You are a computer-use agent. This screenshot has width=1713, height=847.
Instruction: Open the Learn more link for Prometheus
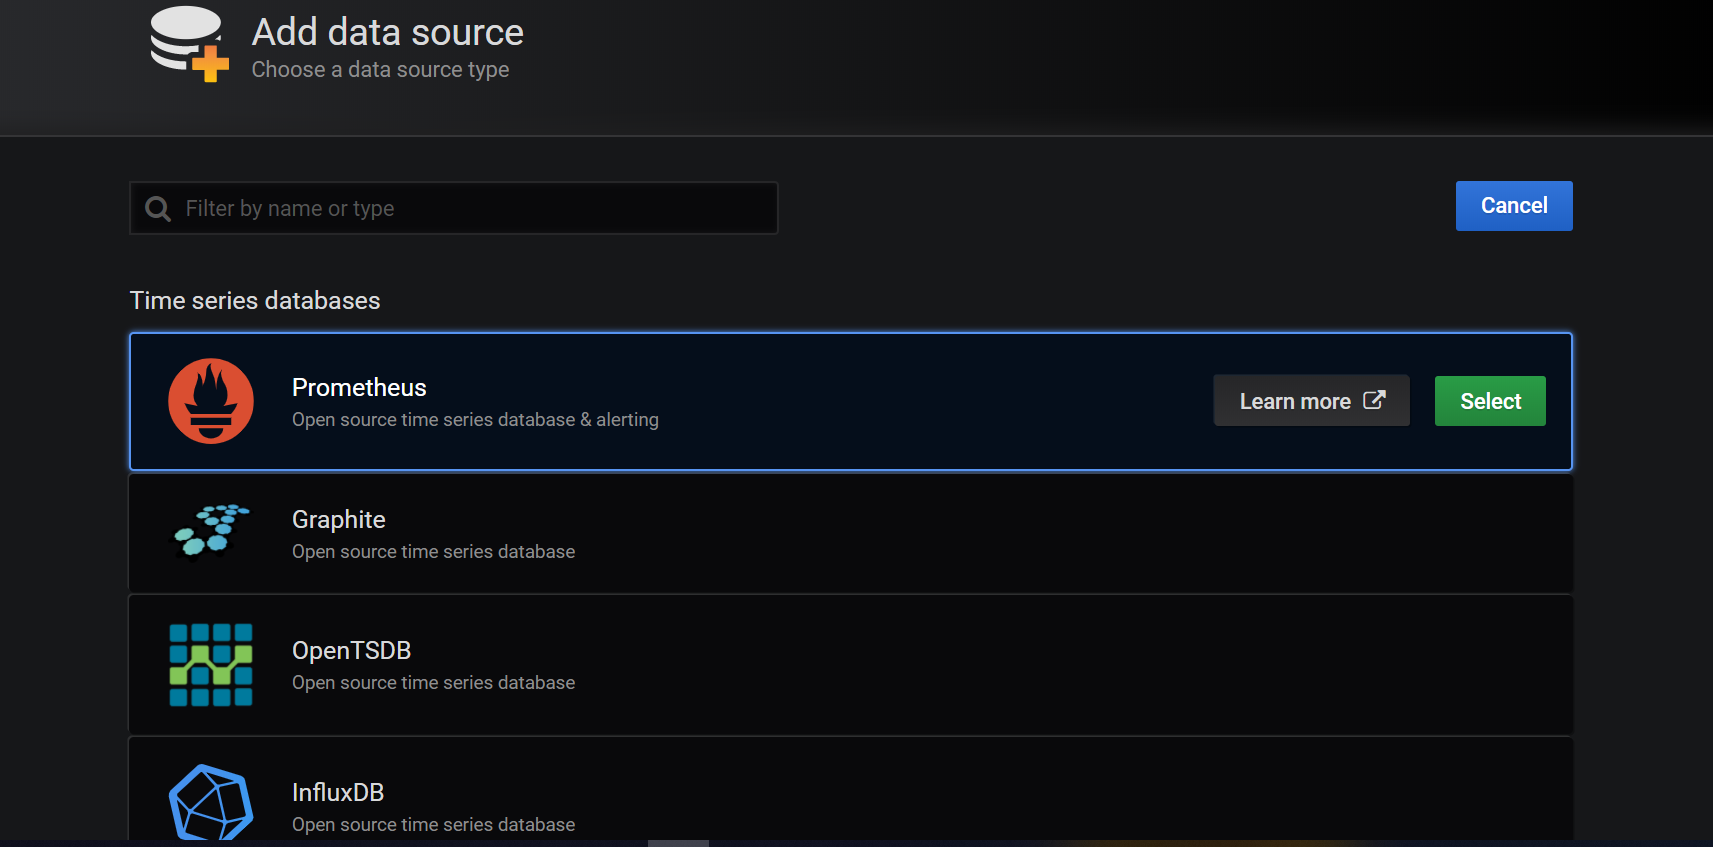click(x=1311, y=401)
